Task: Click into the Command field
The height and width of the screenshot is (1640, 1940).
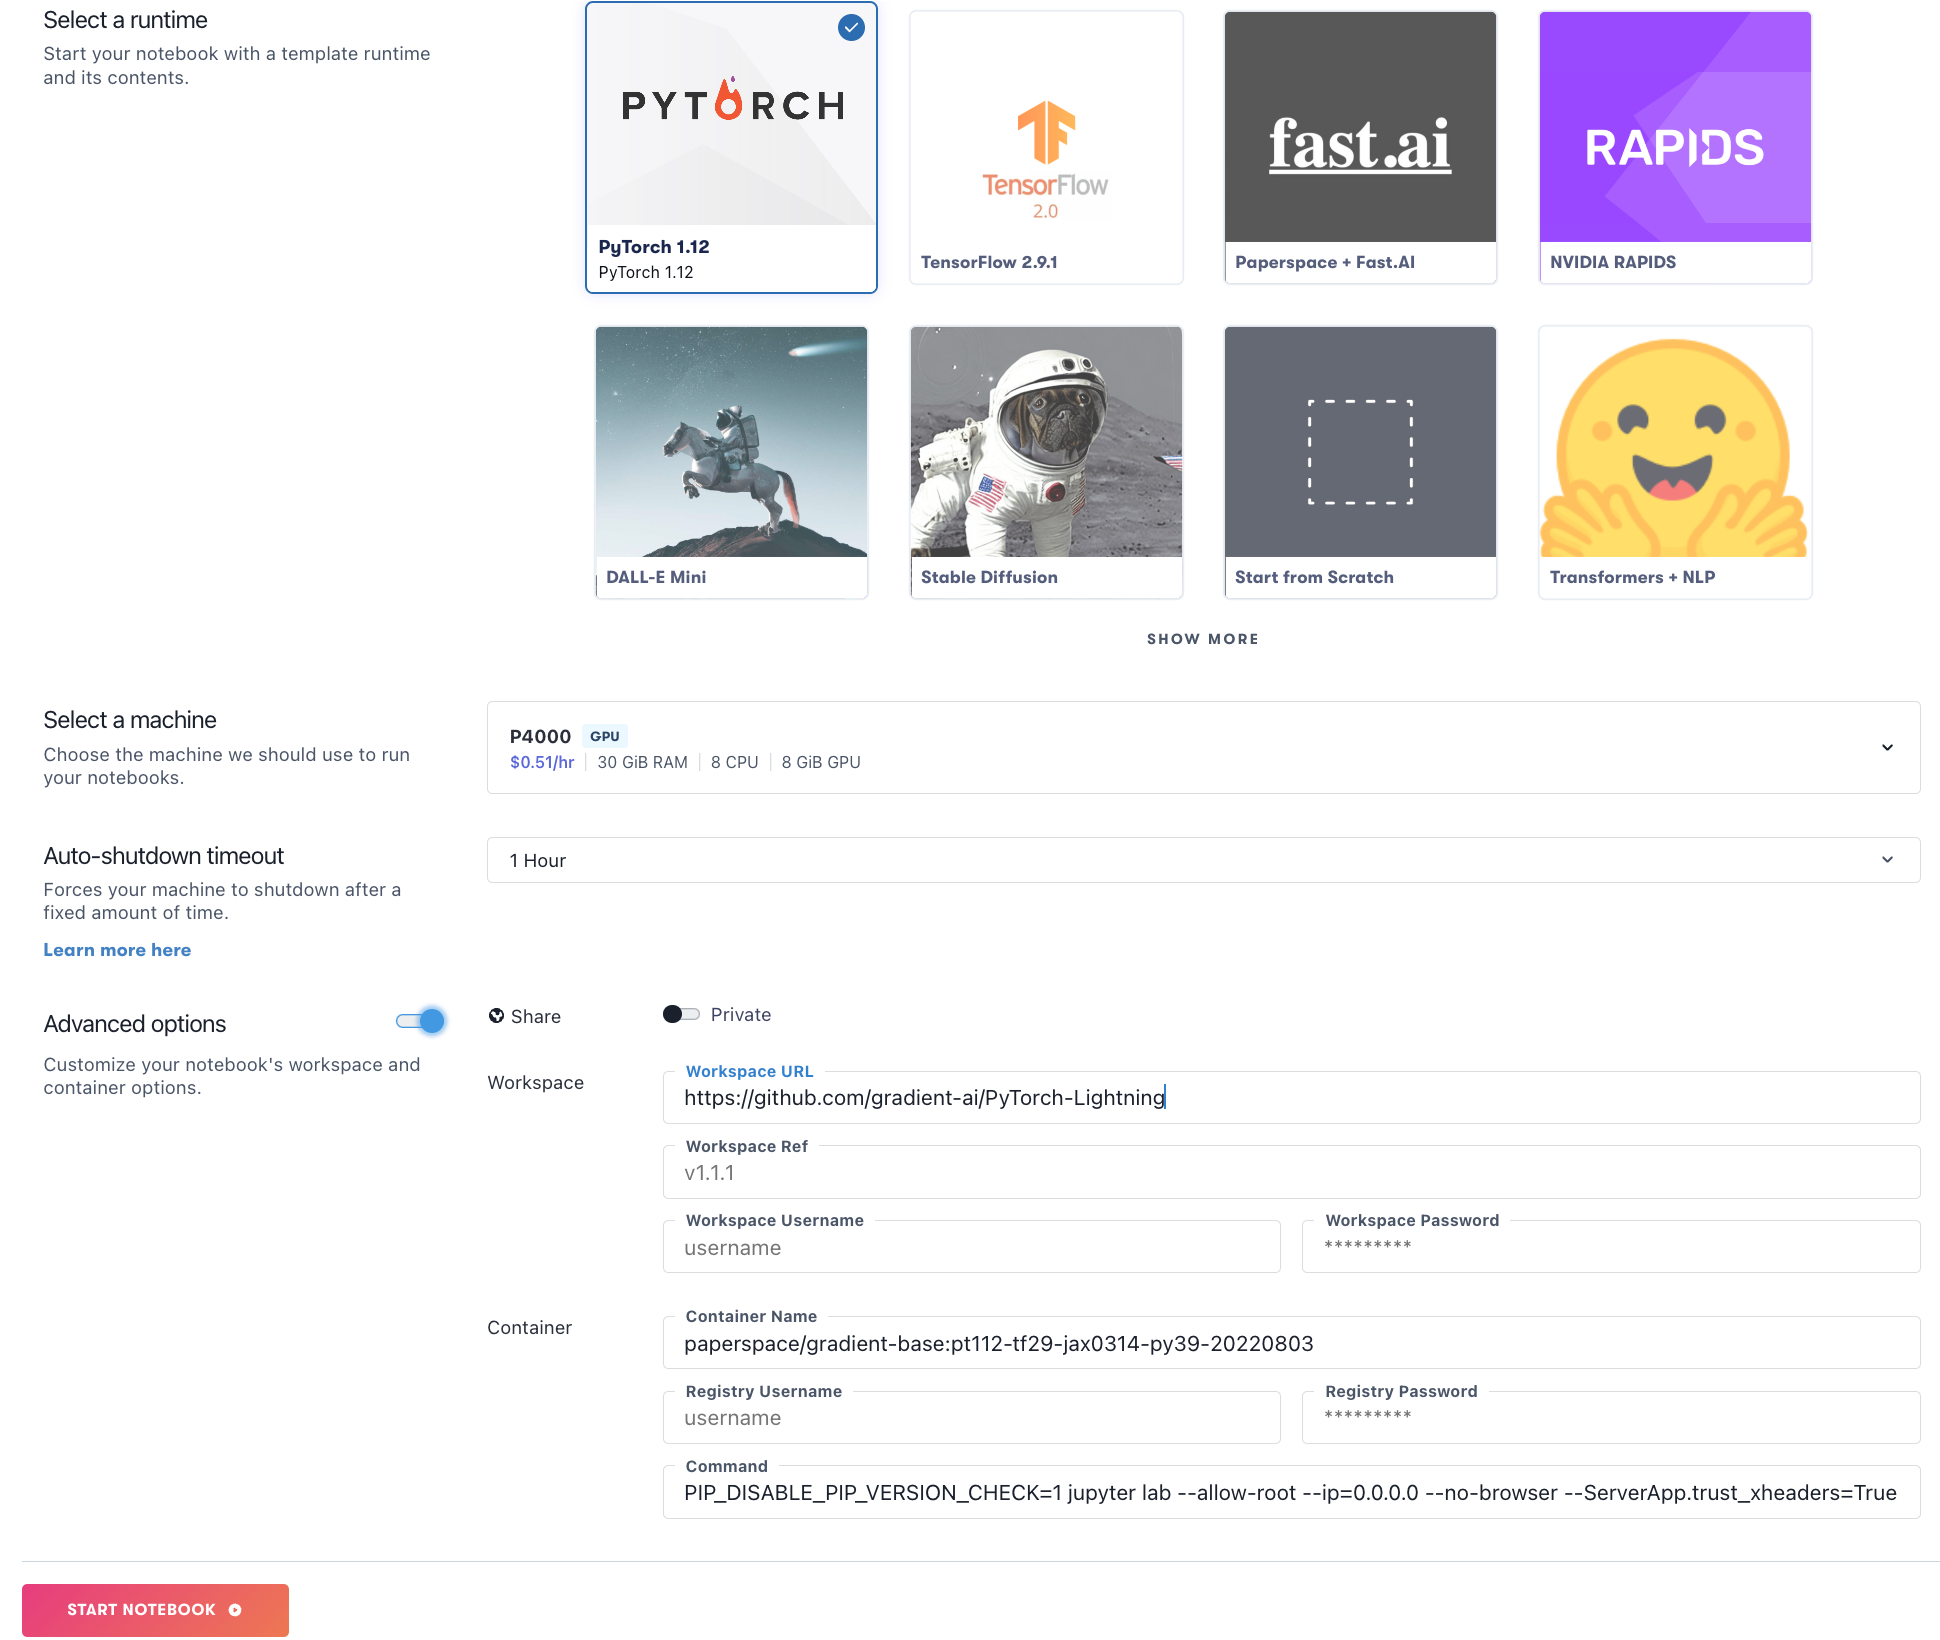Action: [x=1290, y=1493]
